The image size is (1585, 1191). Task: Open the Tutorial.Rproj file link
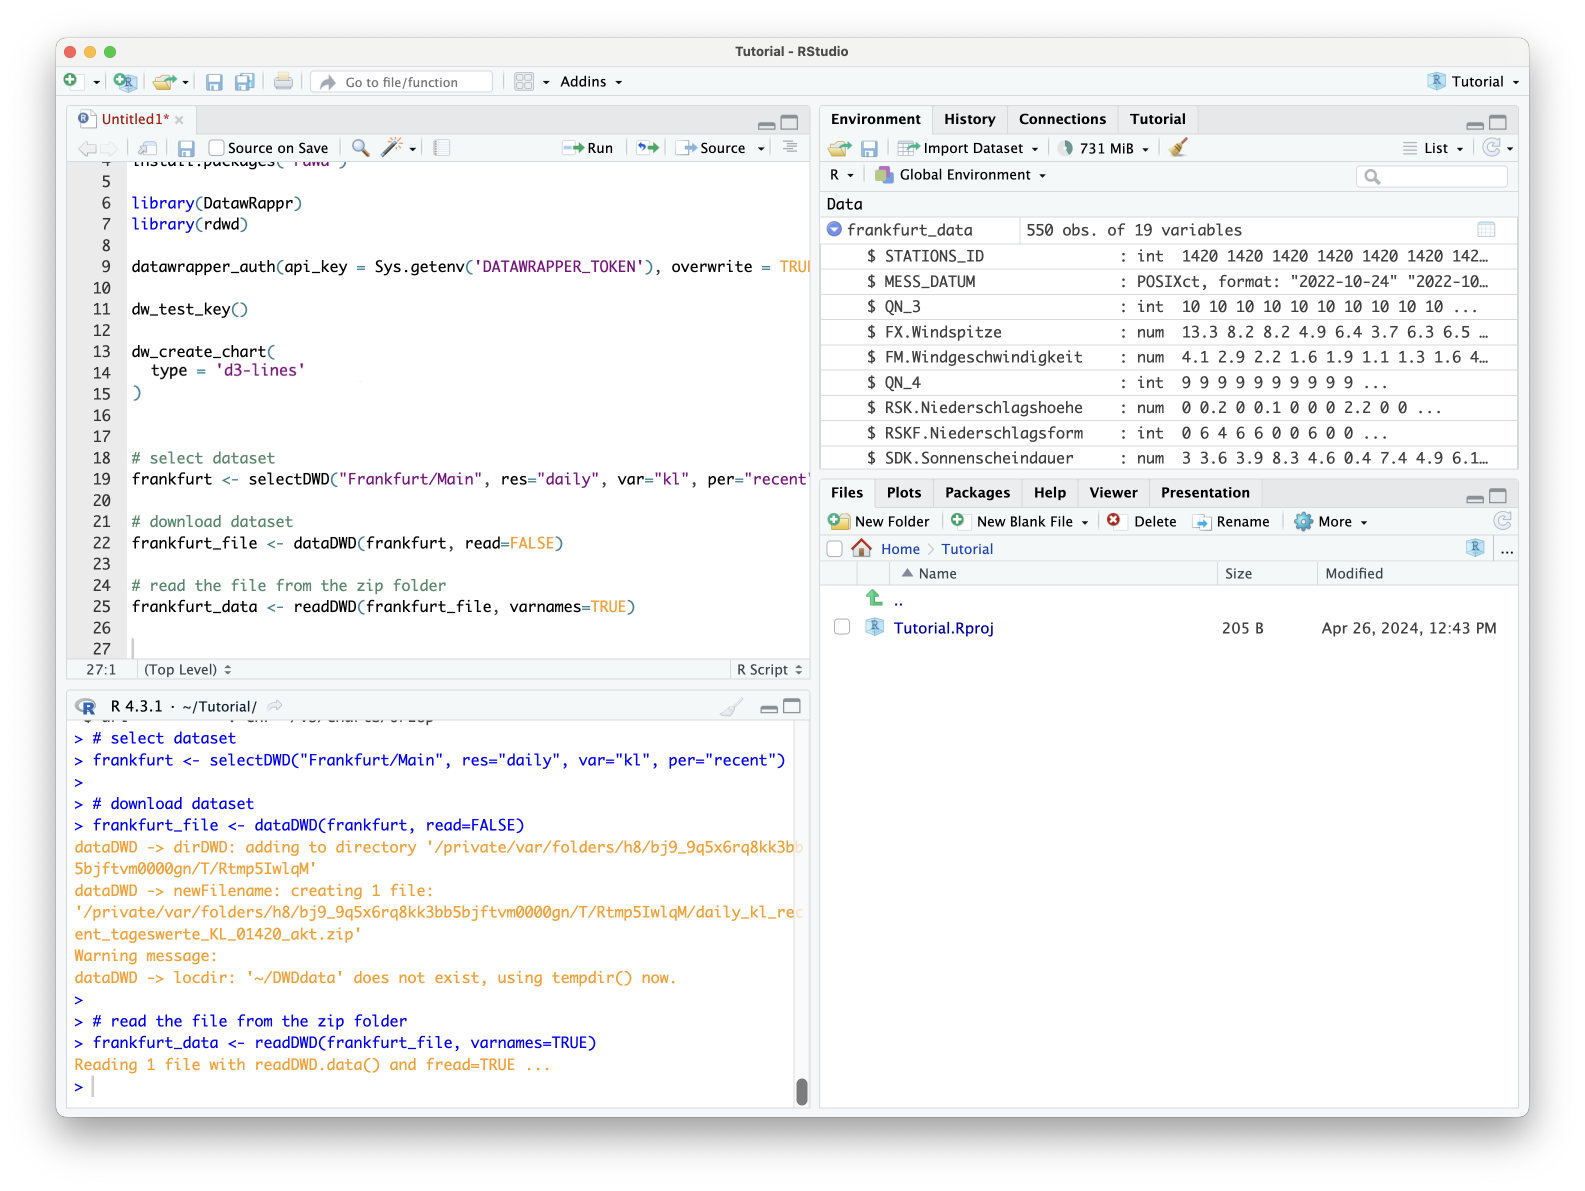click(x=943, y=628)
